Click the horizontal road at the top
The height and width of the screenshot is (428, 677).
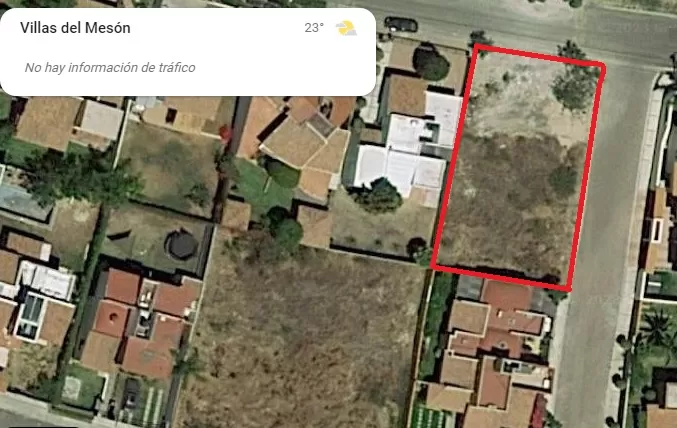(518, 25)
